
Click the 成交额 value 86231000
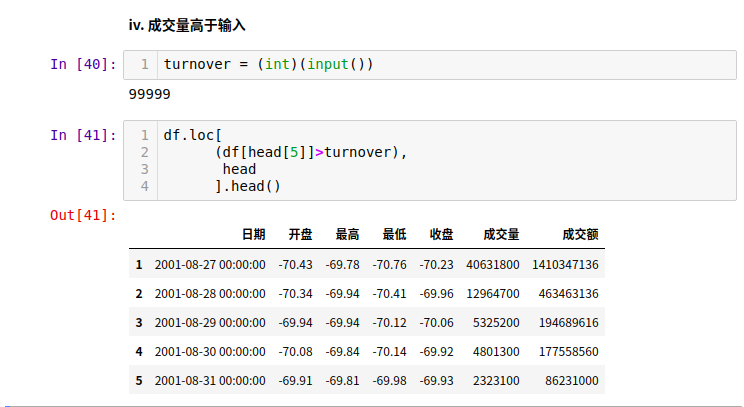pyautogui.click(x=572, y=380)
